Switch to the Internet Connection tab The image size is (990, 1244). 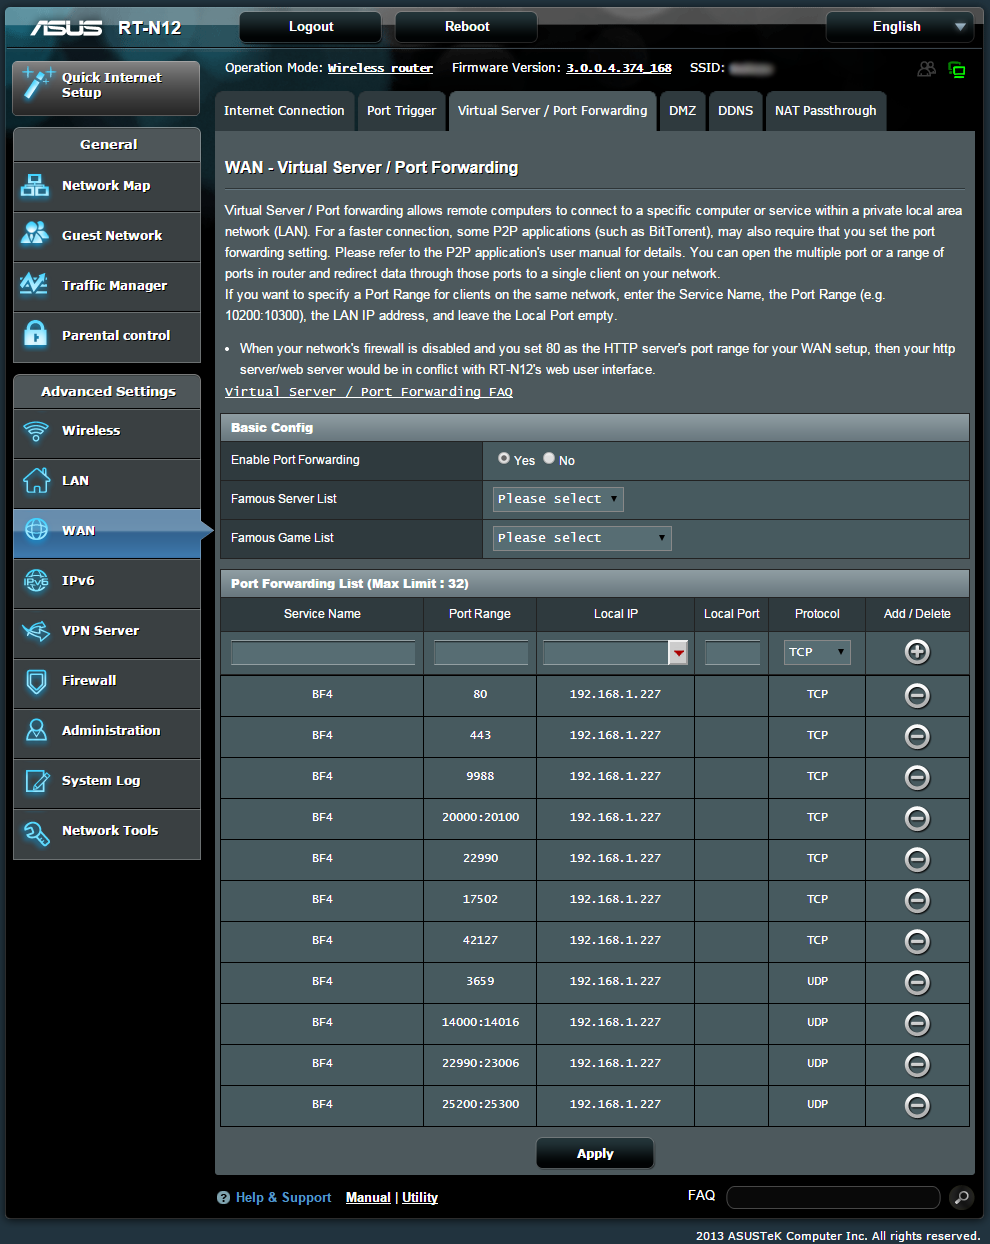point(284,111)
